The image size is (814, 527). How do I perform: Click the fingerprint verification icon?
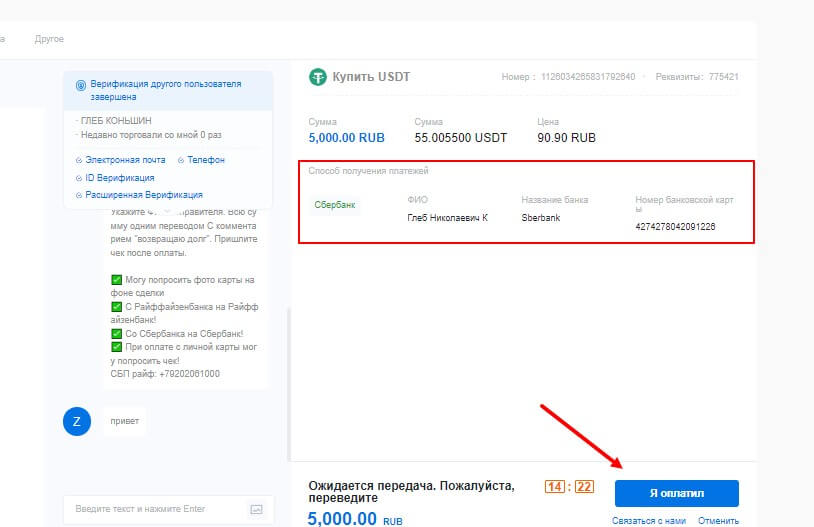(81, 85)
